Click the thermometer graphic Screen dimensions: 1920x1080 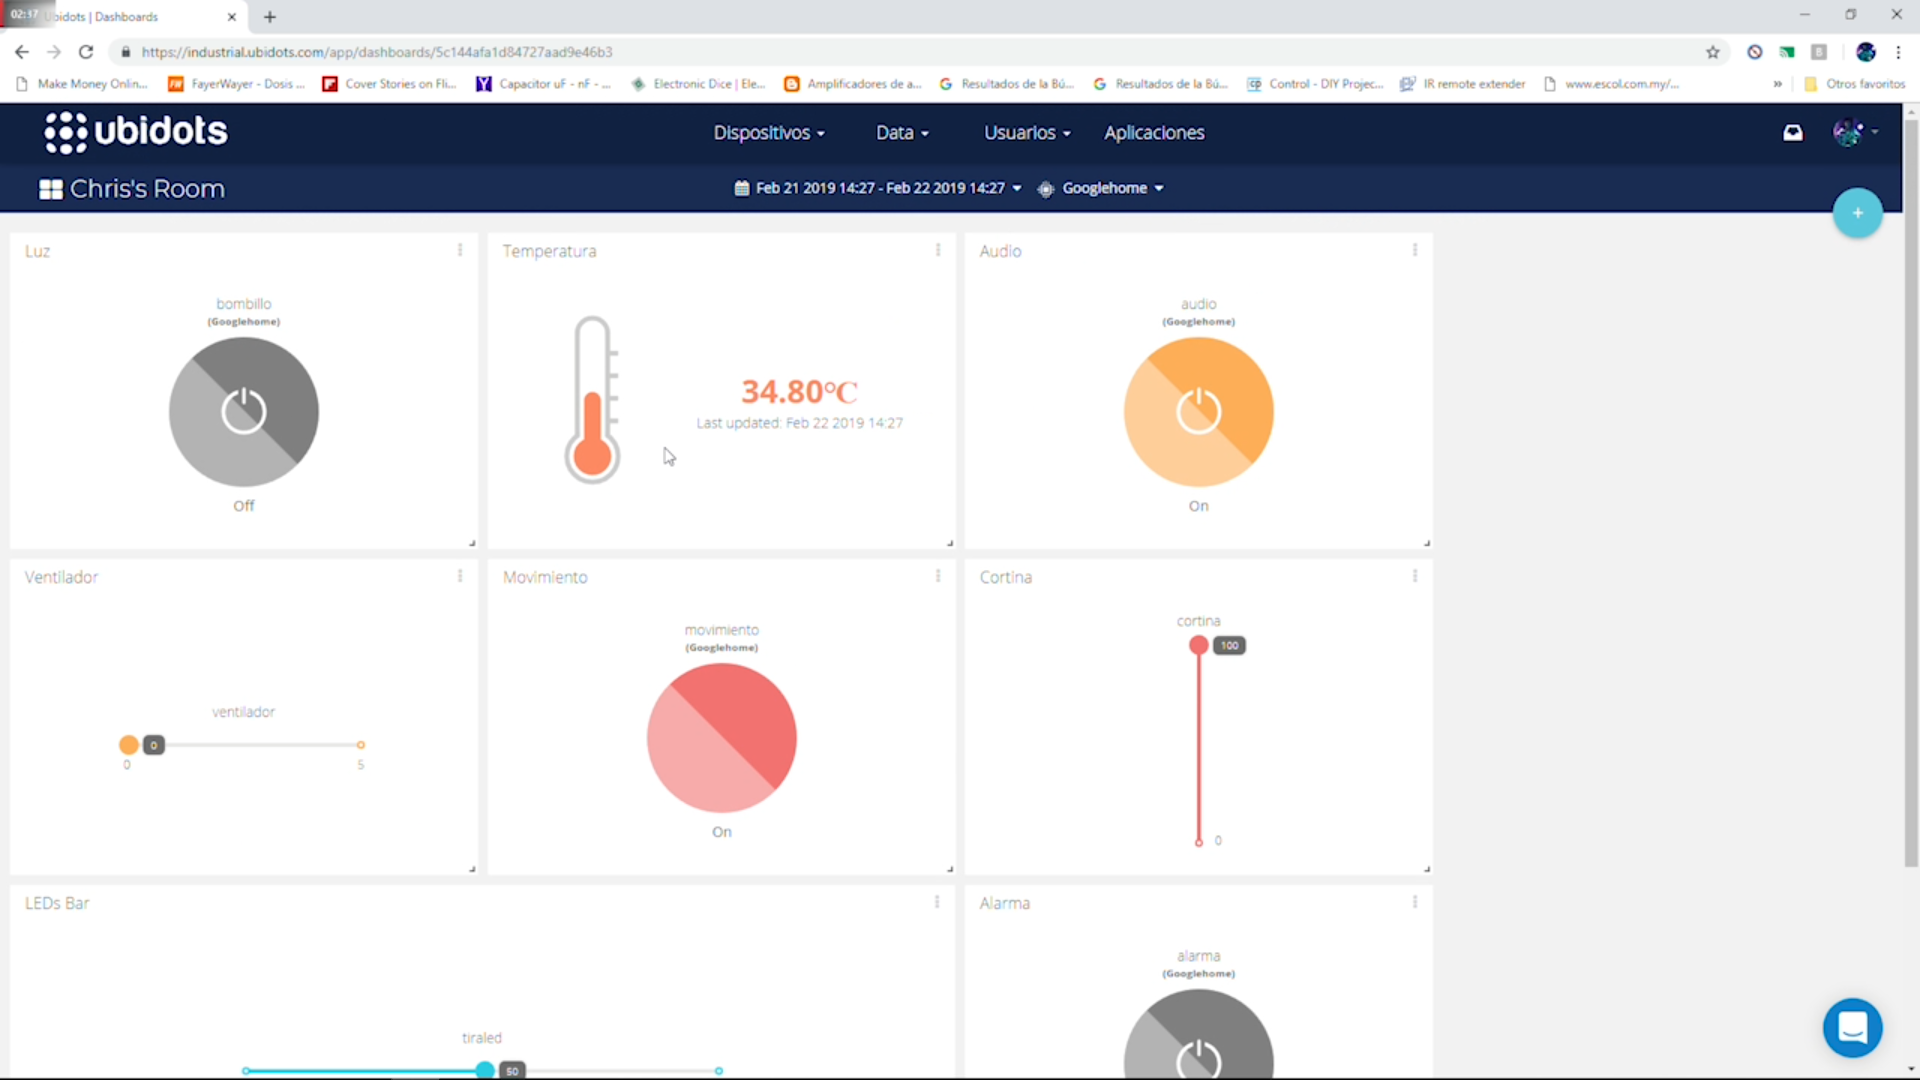(593, 400)
